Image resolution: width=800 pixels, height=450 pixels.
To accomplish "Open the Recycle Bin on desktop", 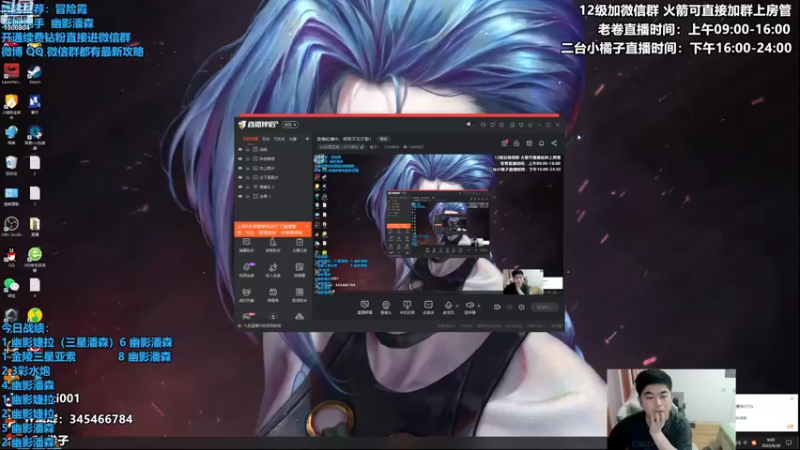I will [x=11, y=166].
